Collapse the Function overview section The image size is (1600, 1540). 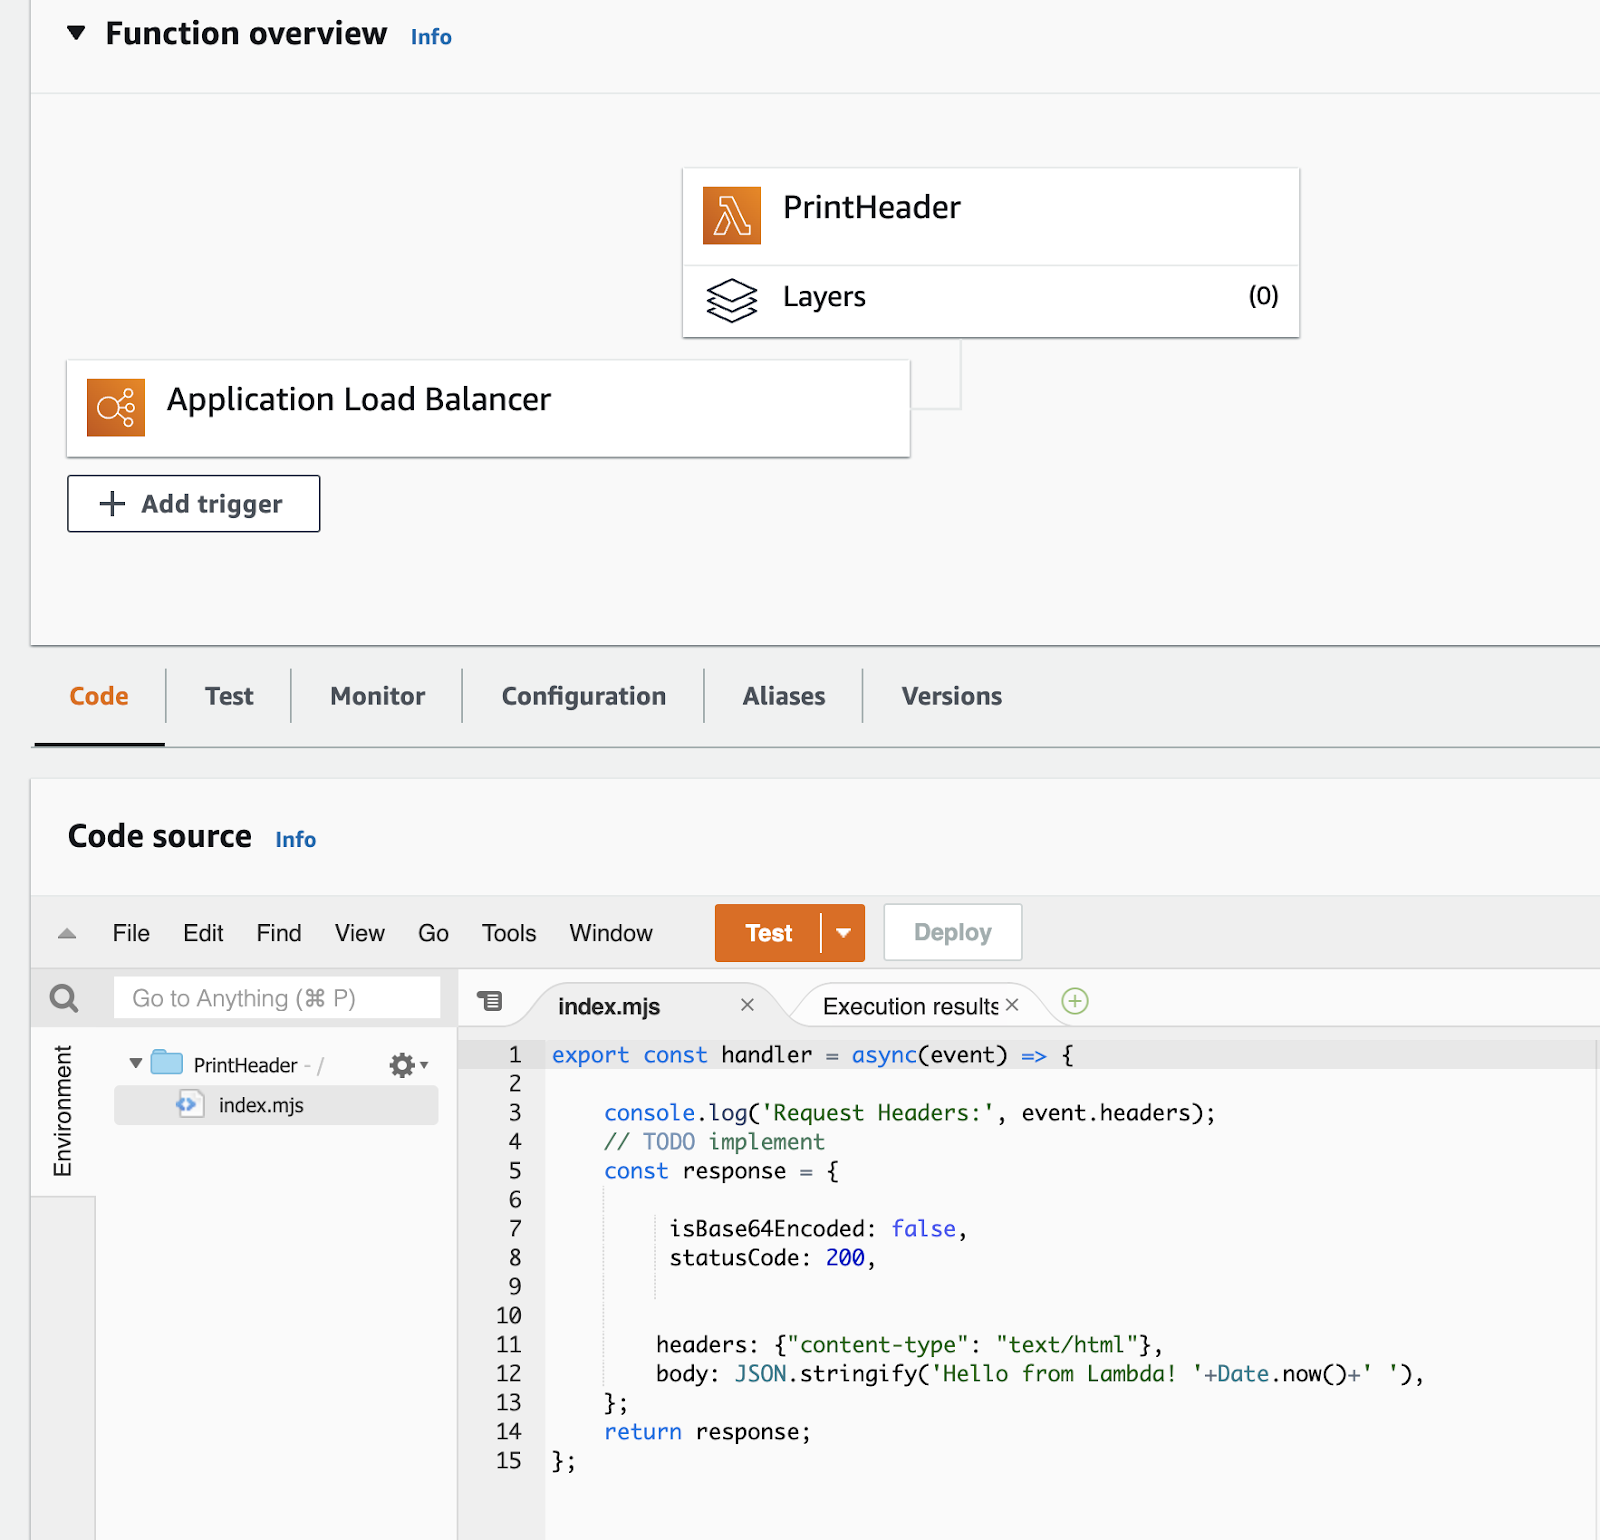pos(76,34)
